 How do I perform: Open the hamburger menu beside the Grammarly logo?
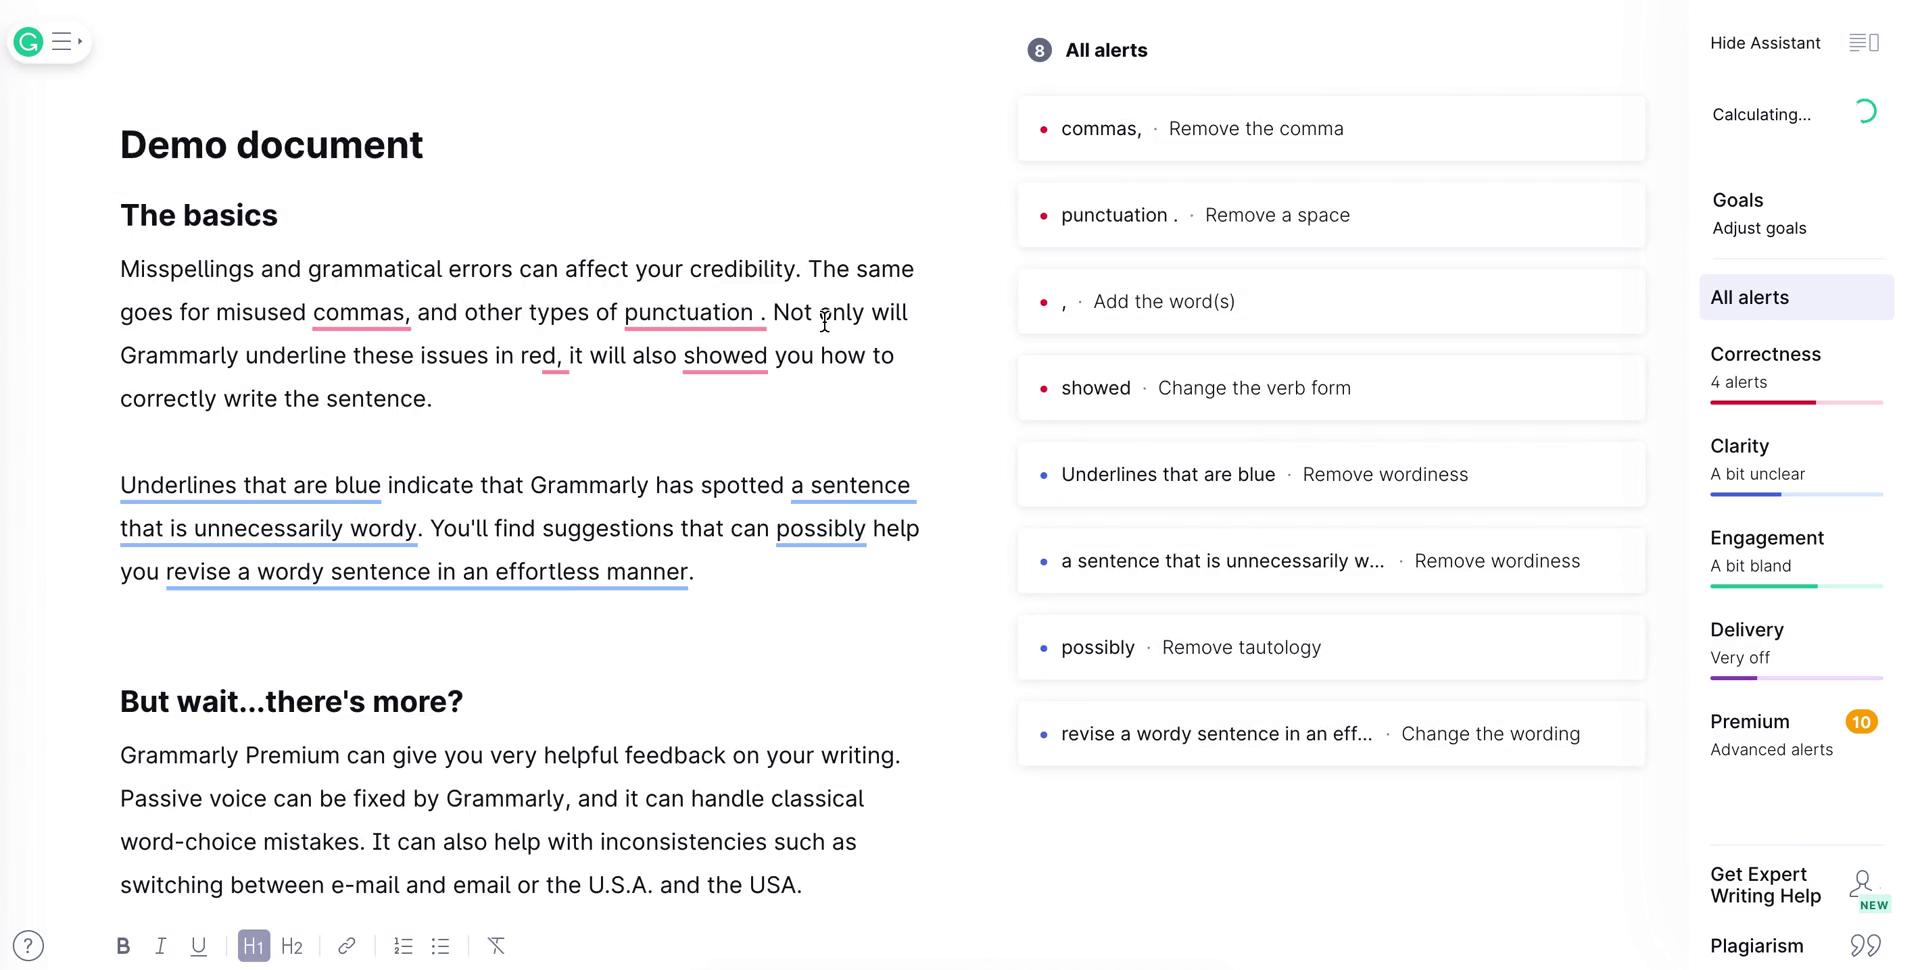[66, 42]
